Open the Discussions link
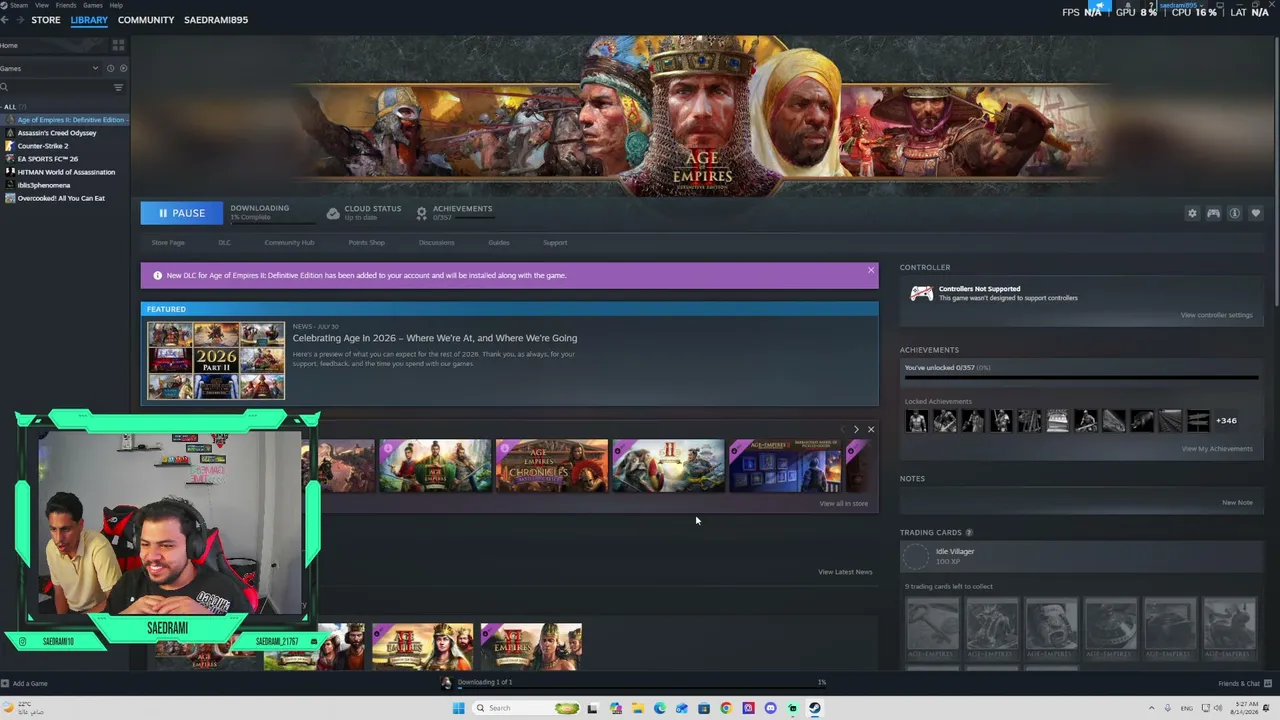This screenshot has height=720, width=1280. click(436, 243)
